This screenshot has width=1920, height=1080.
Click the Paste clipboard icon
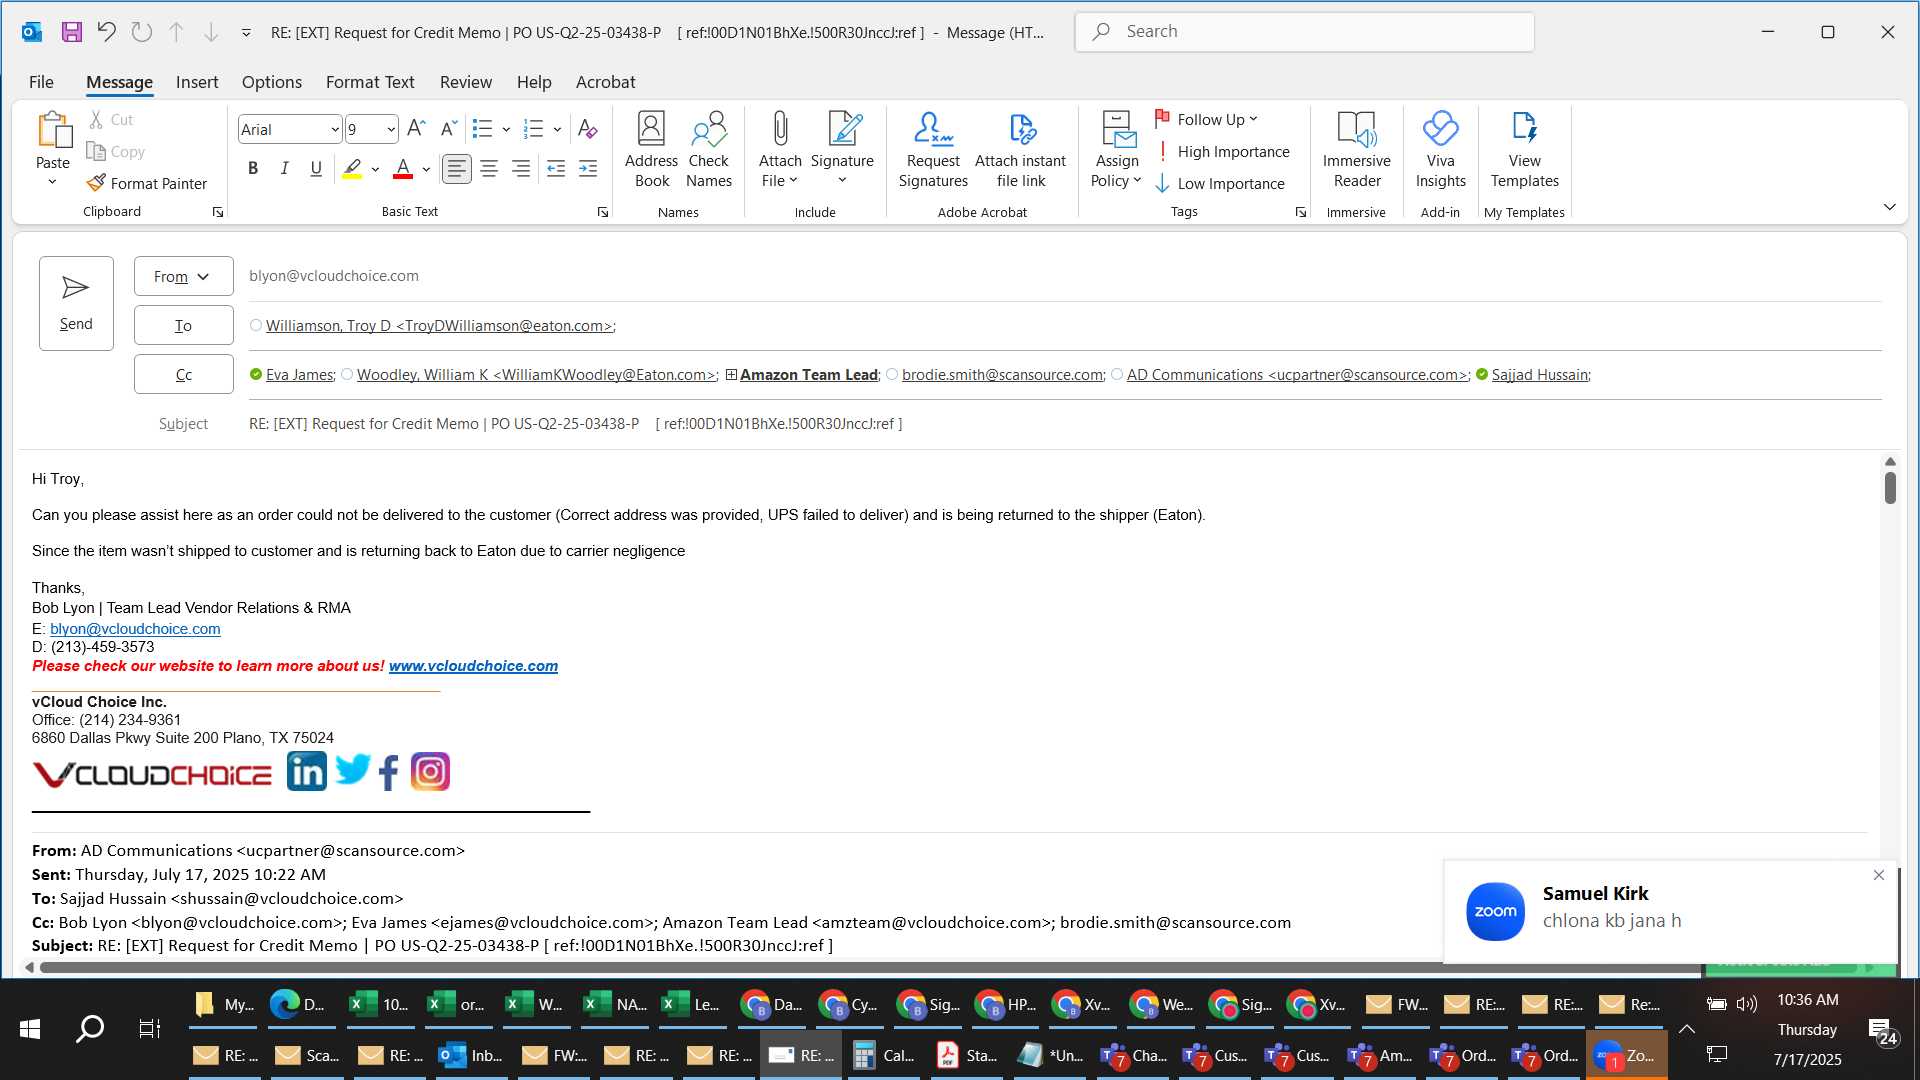(53, 130)
